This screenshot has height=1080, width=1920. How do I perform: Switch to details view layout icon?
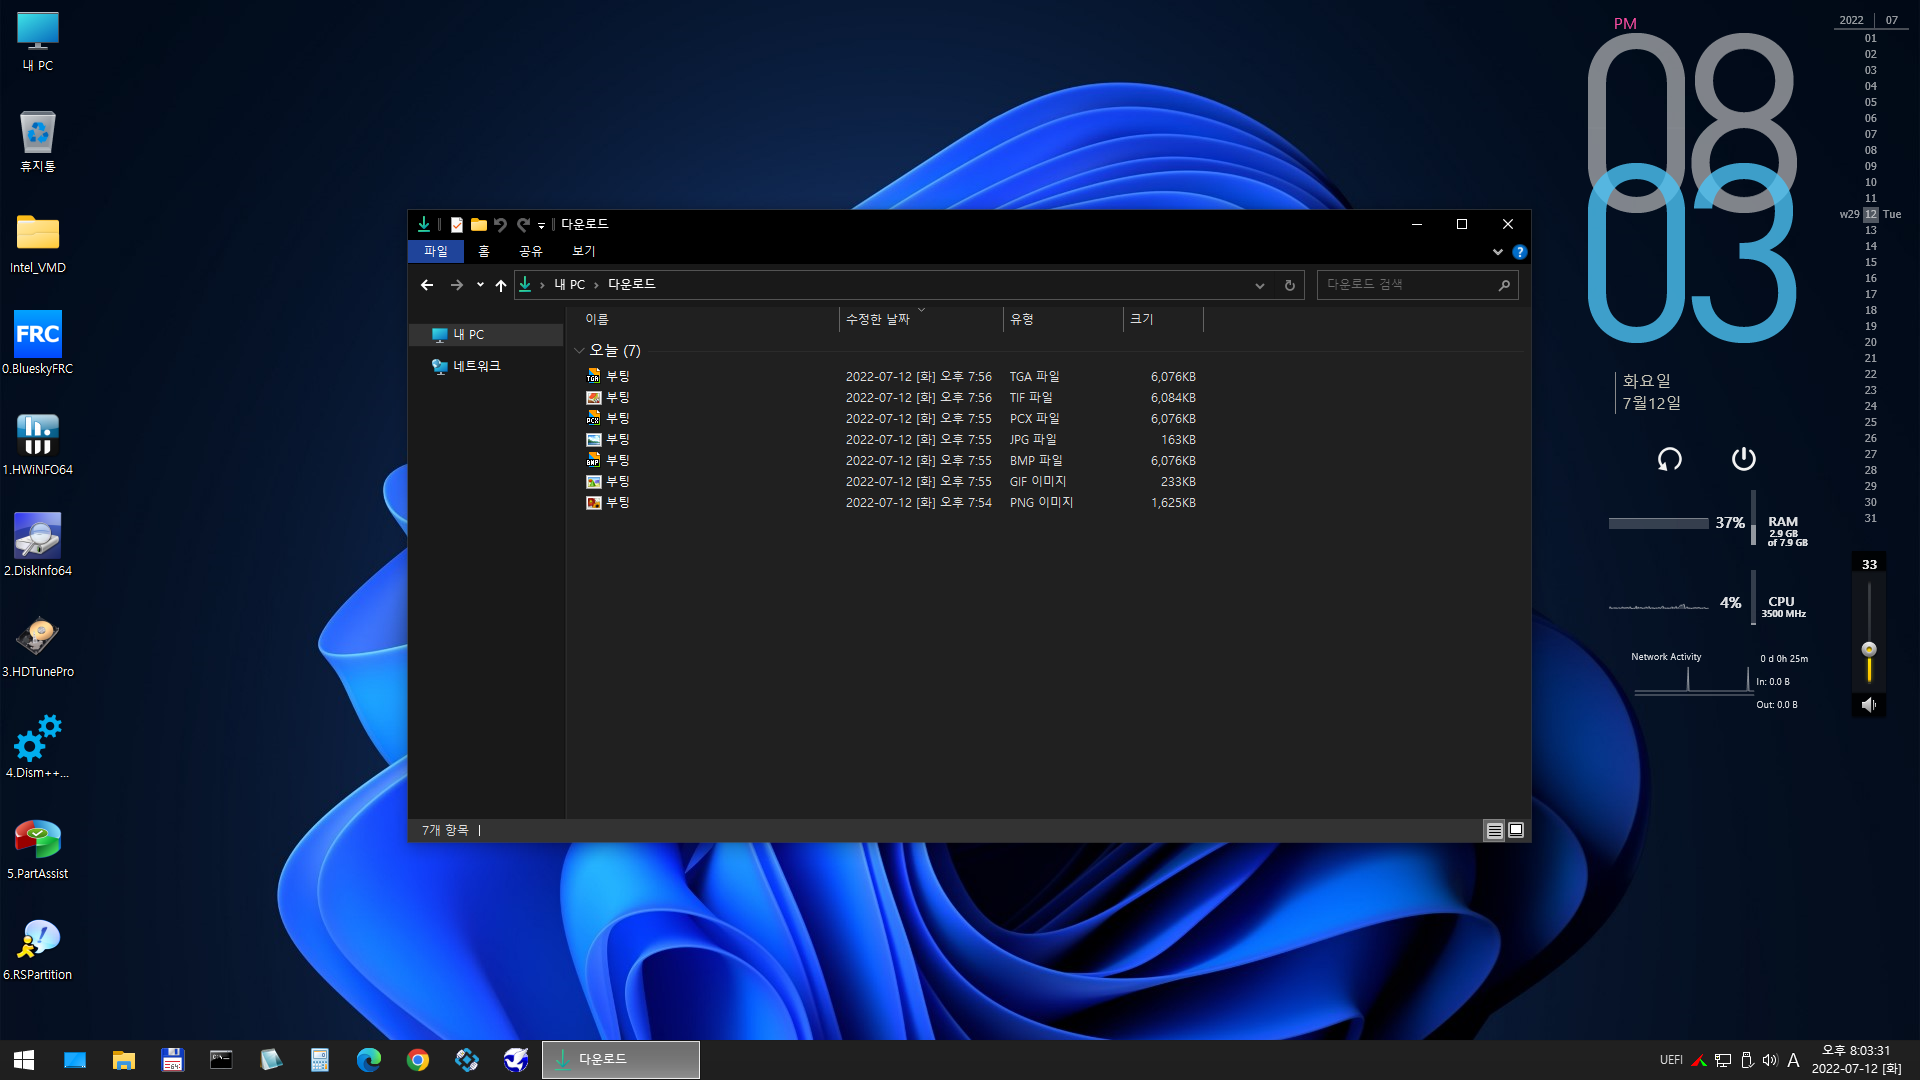(1494, 830)
